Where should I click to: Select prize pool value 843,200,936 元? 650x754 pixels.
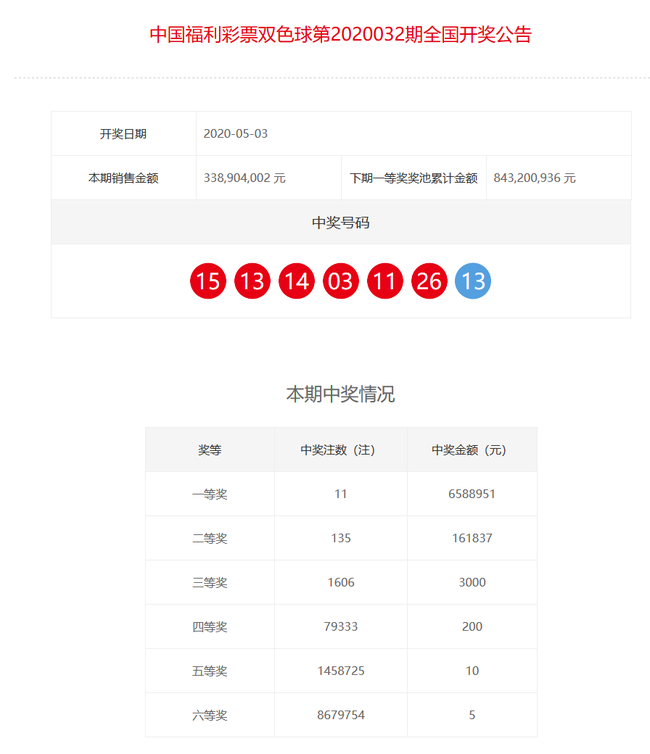point(535,178)
